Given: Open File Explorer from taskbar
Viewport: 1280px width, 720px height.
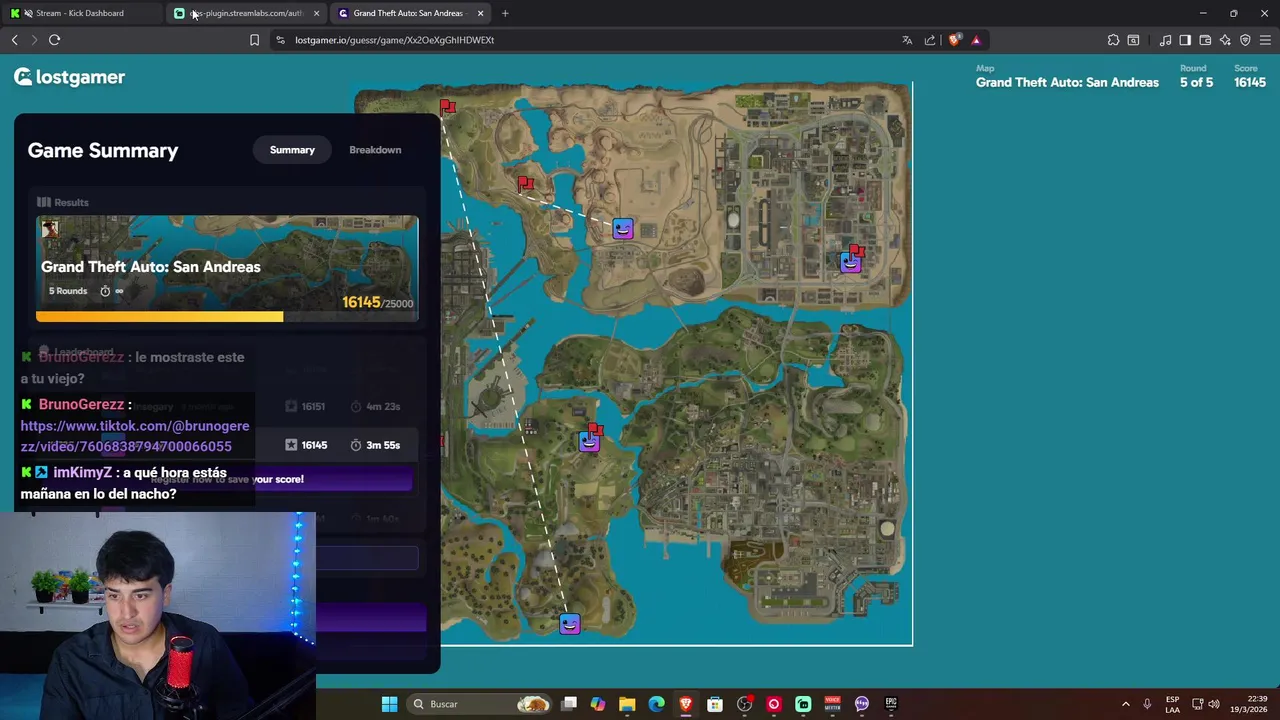Looking at the screenshot, I should tap(627, 704).
